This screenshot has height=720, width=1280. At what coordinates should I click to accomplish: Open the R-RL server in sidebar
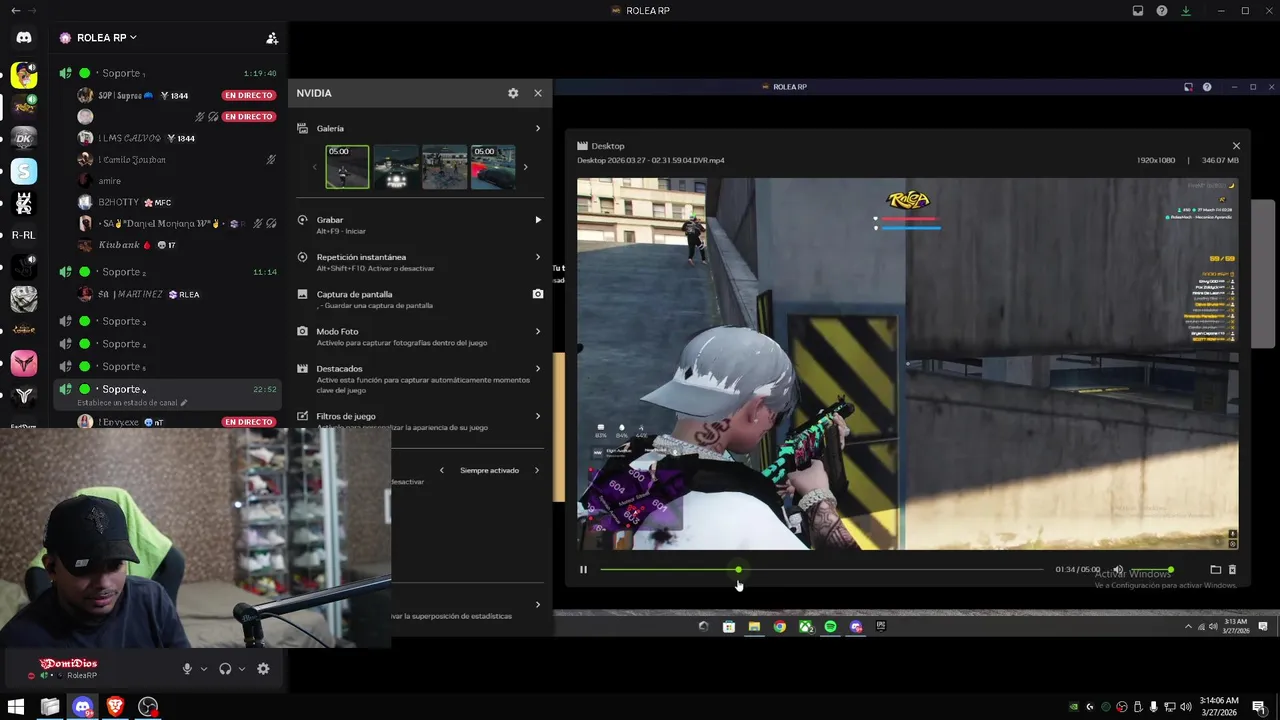24,235
